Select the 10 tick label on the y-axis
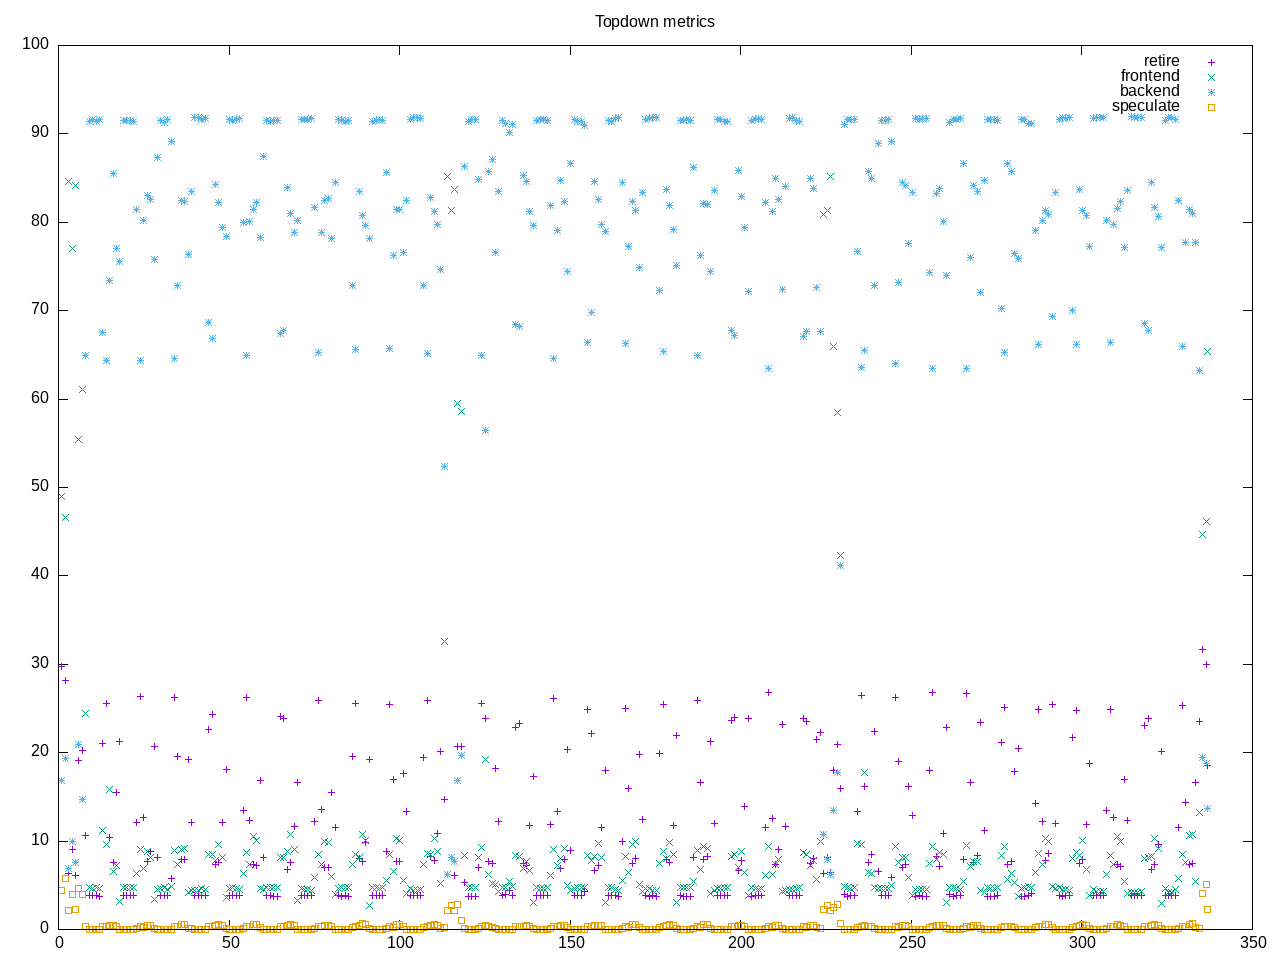 click(39, 840)
